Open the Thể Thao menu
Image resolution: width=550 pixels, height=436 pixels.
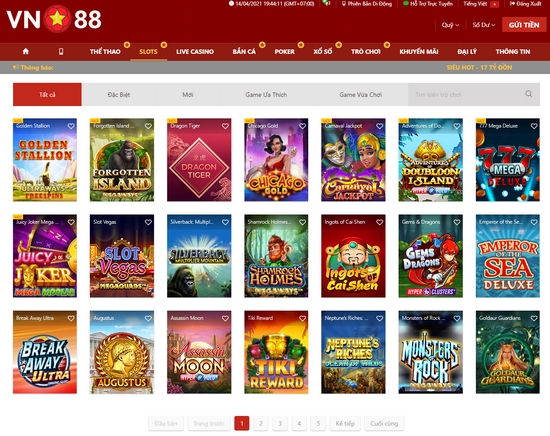(105, 52)
